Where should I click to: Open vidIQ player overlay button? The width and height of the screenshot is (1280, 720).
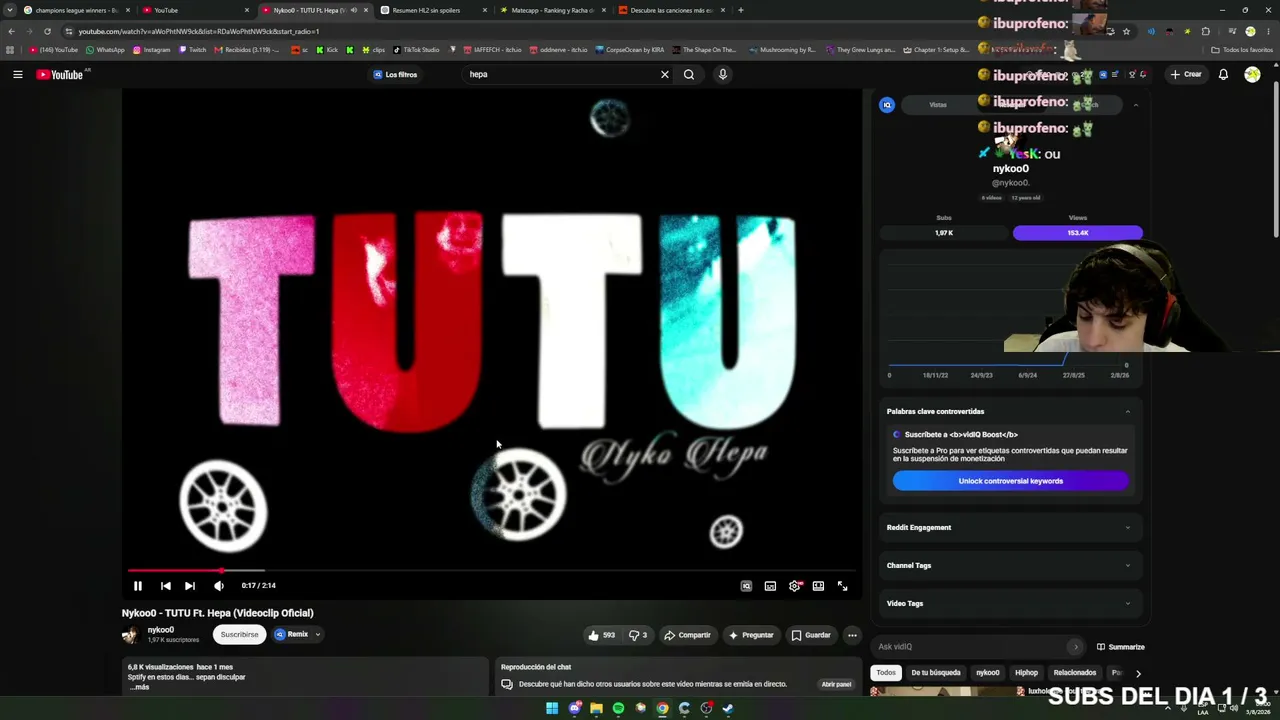pos(746,586)
